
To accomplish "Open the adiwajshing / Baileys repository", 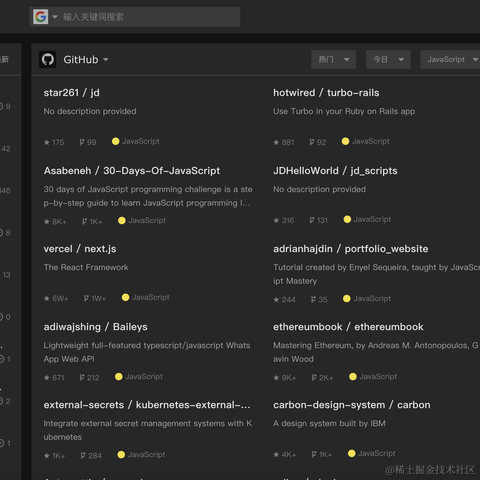I will [x=95, y=327].
